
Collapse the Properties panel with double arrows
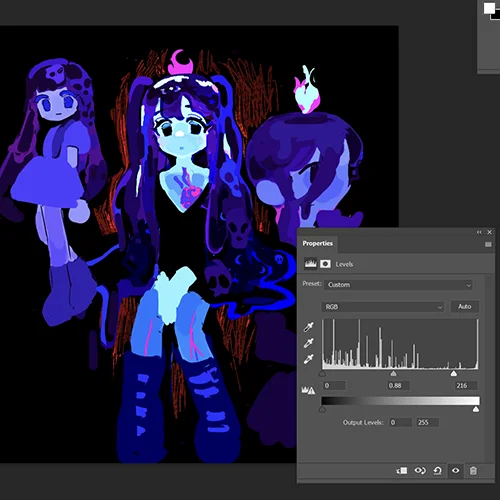click(479, 232)
